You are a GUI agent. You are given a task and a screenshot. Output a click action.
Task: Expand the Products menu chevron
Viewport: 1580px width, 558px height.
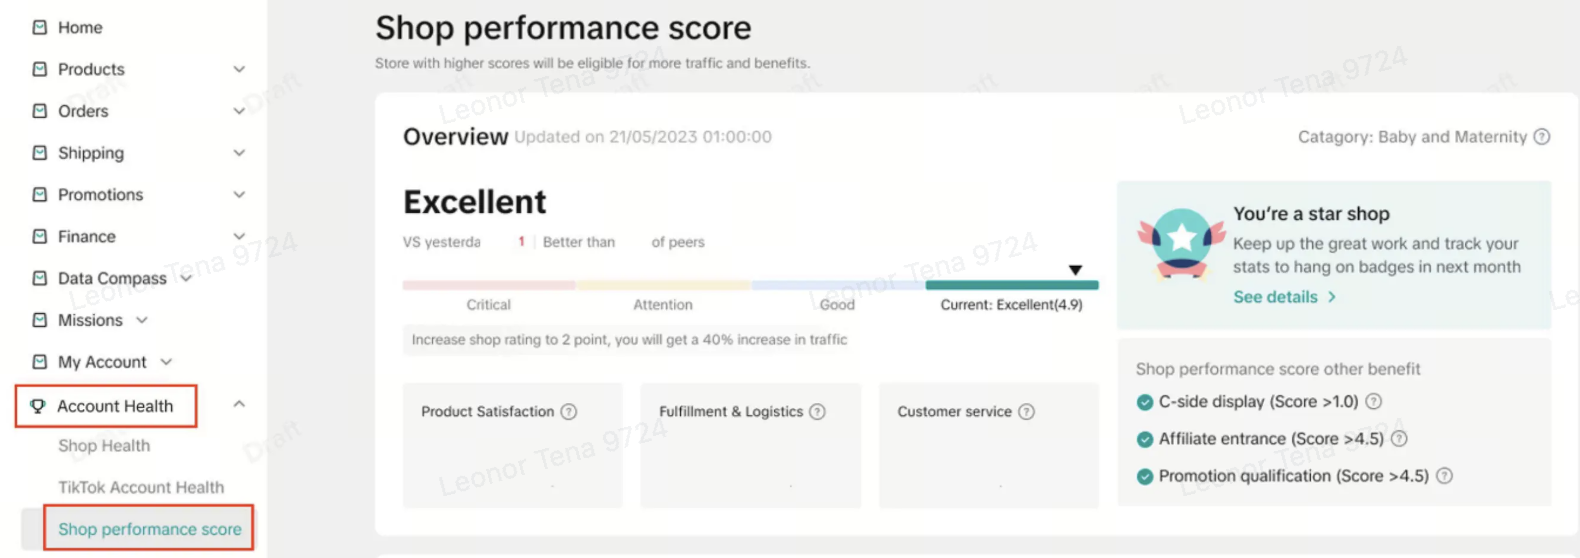239,69
